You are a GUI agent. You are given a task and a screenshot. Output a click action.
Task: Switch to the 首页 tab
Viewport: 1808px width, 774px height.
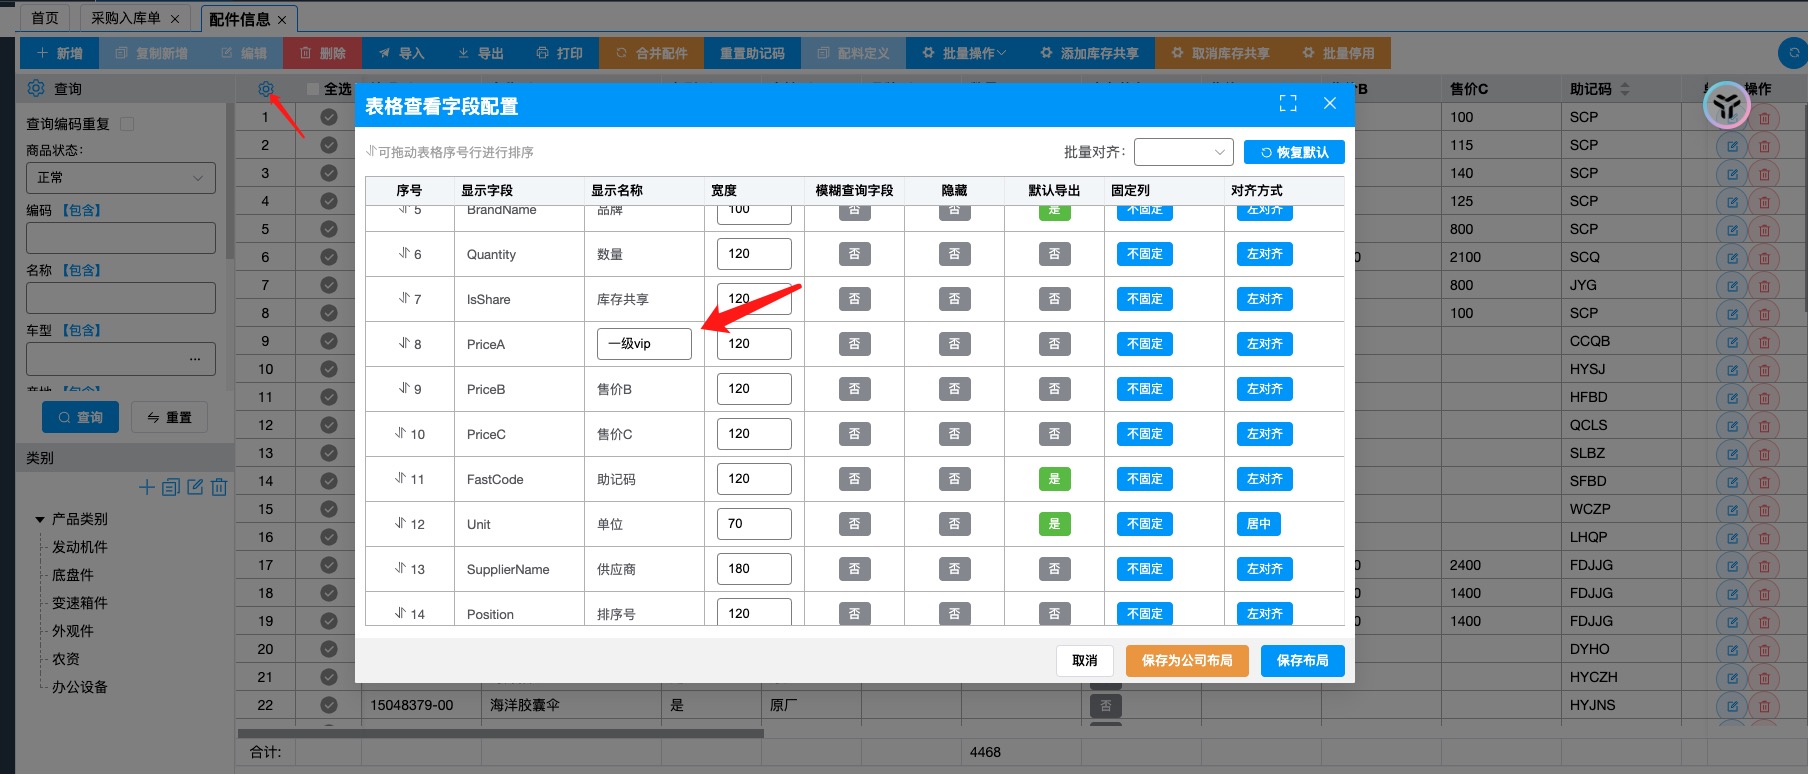coord(45,18)
